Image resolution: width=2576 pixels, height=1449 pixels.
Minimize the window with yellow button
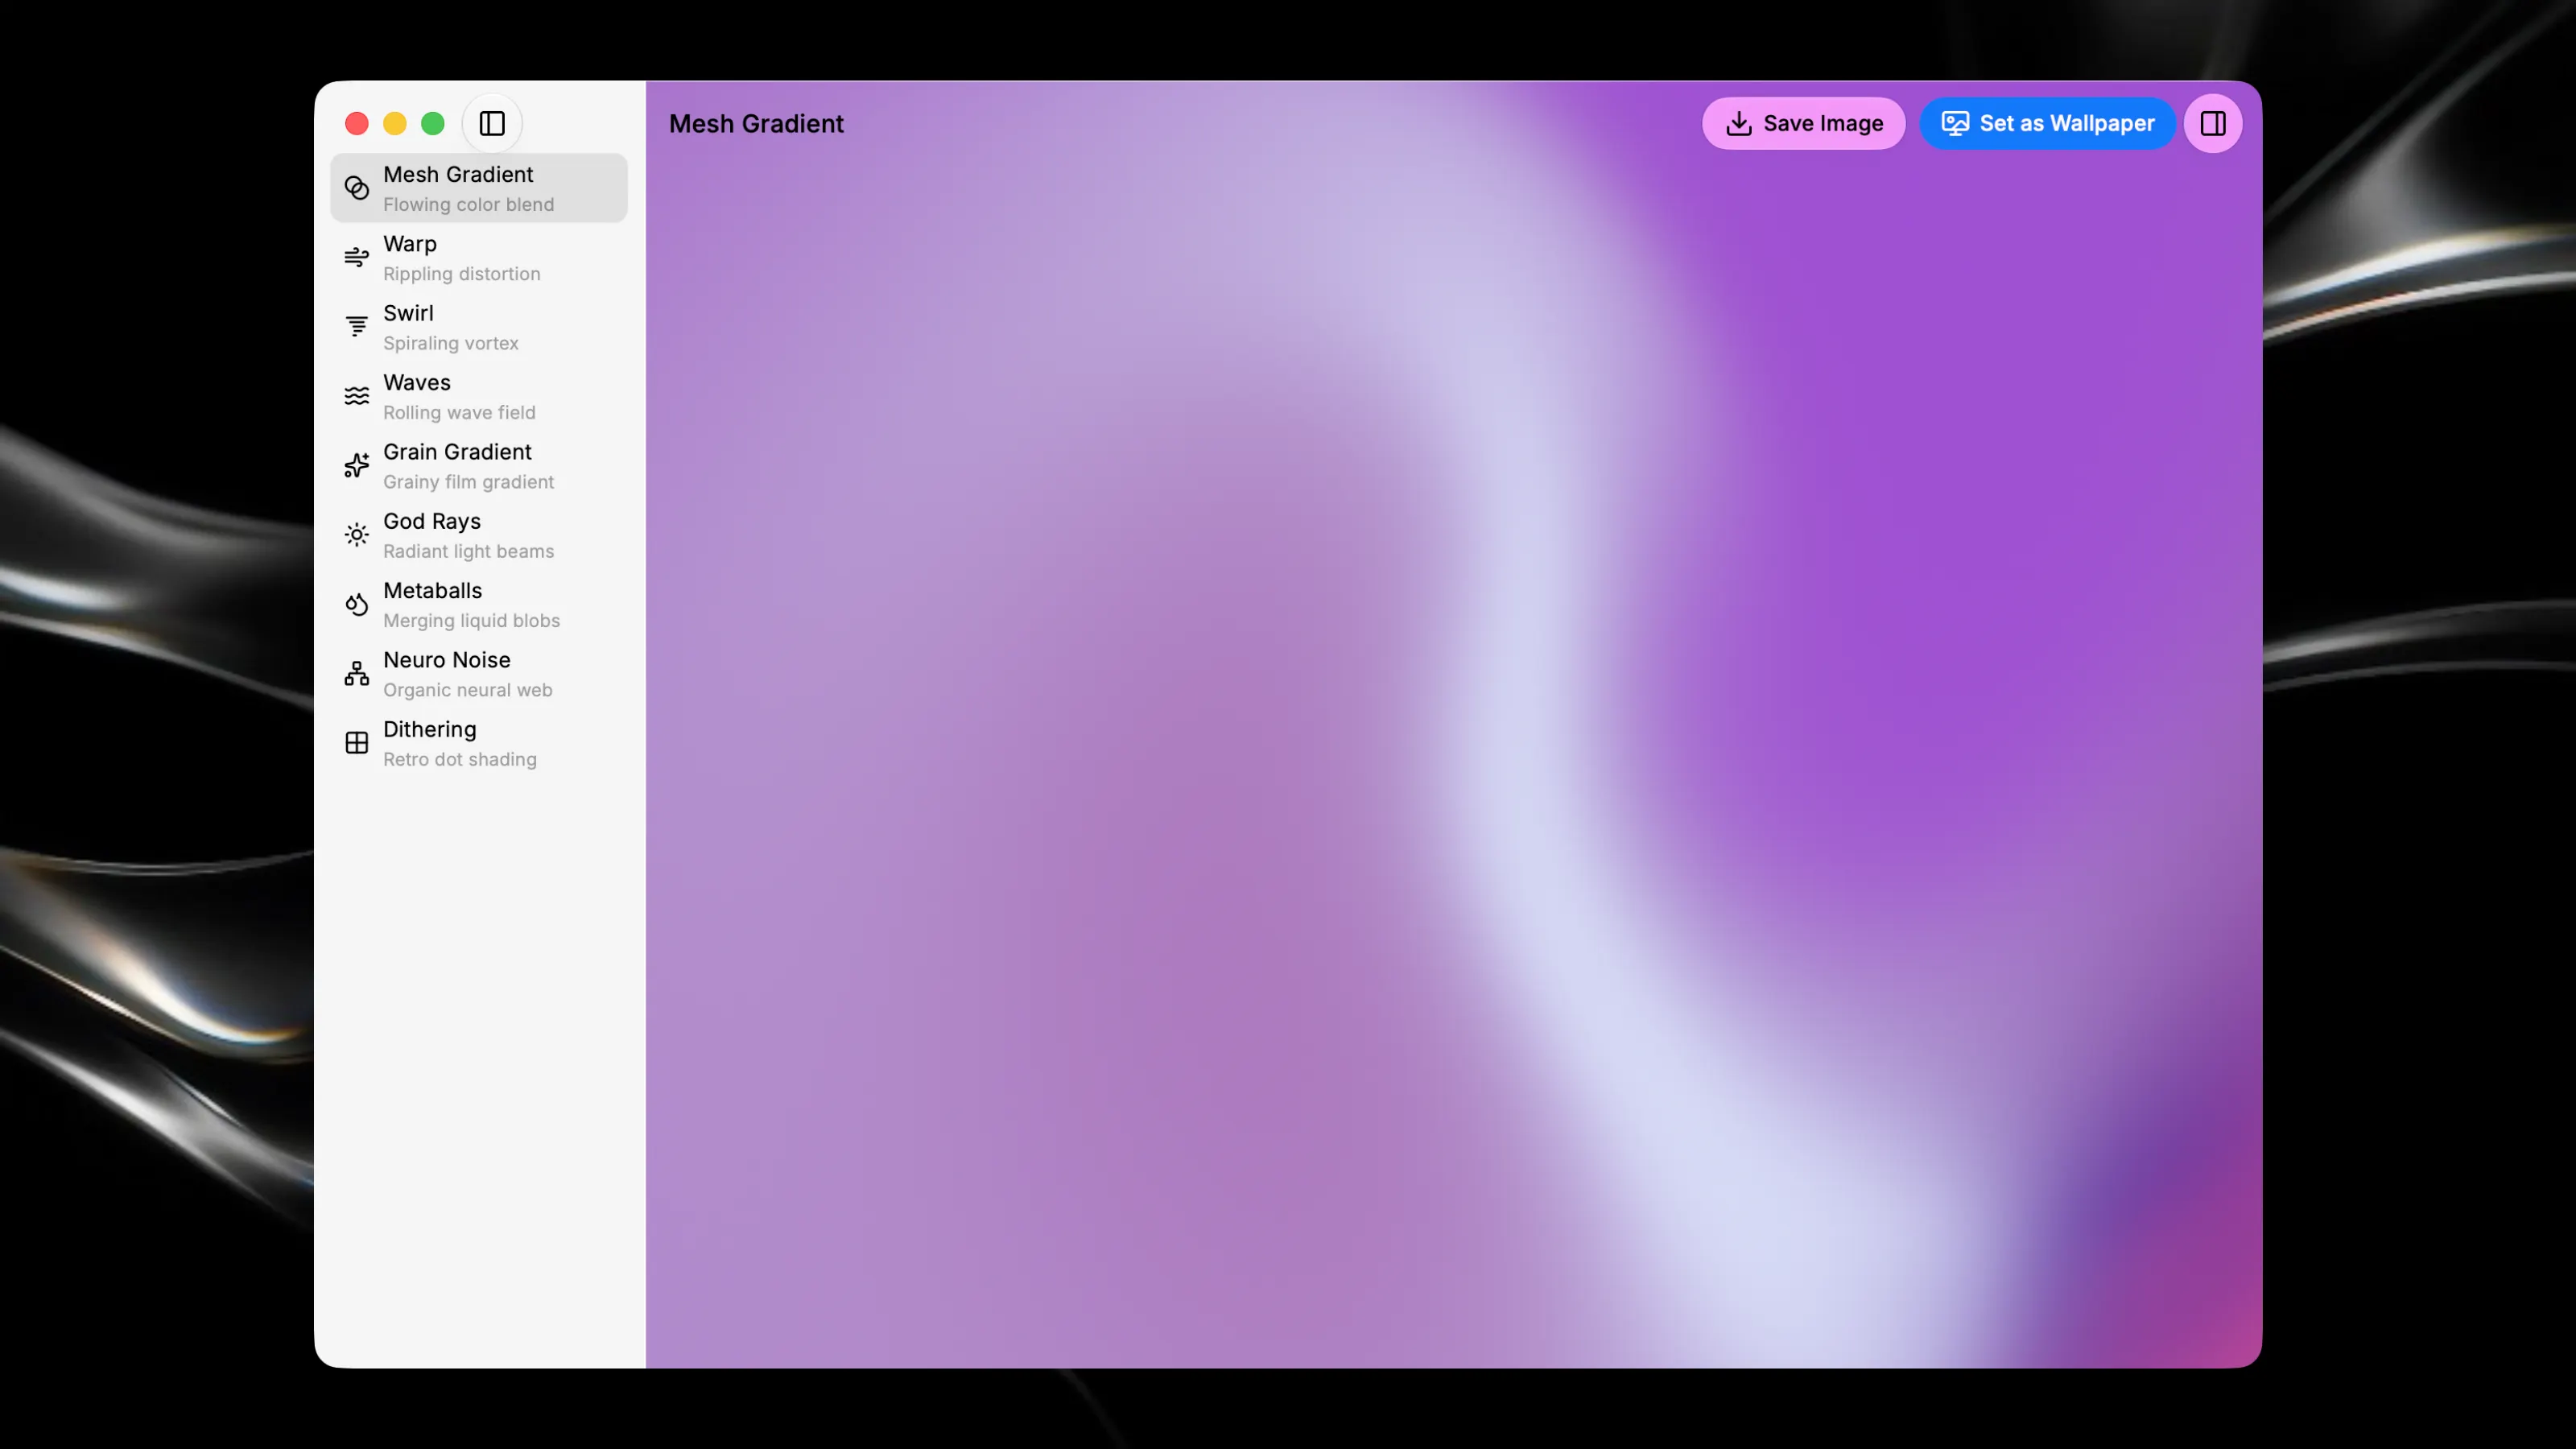coord(395,124)
